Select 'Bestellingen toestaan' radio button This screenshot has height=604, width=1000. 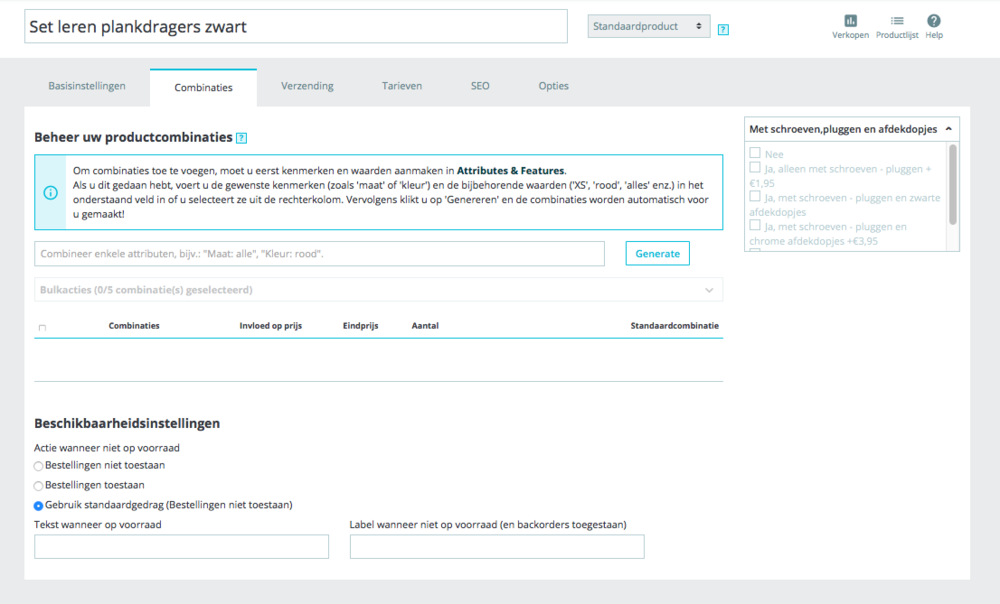[38, 486]
